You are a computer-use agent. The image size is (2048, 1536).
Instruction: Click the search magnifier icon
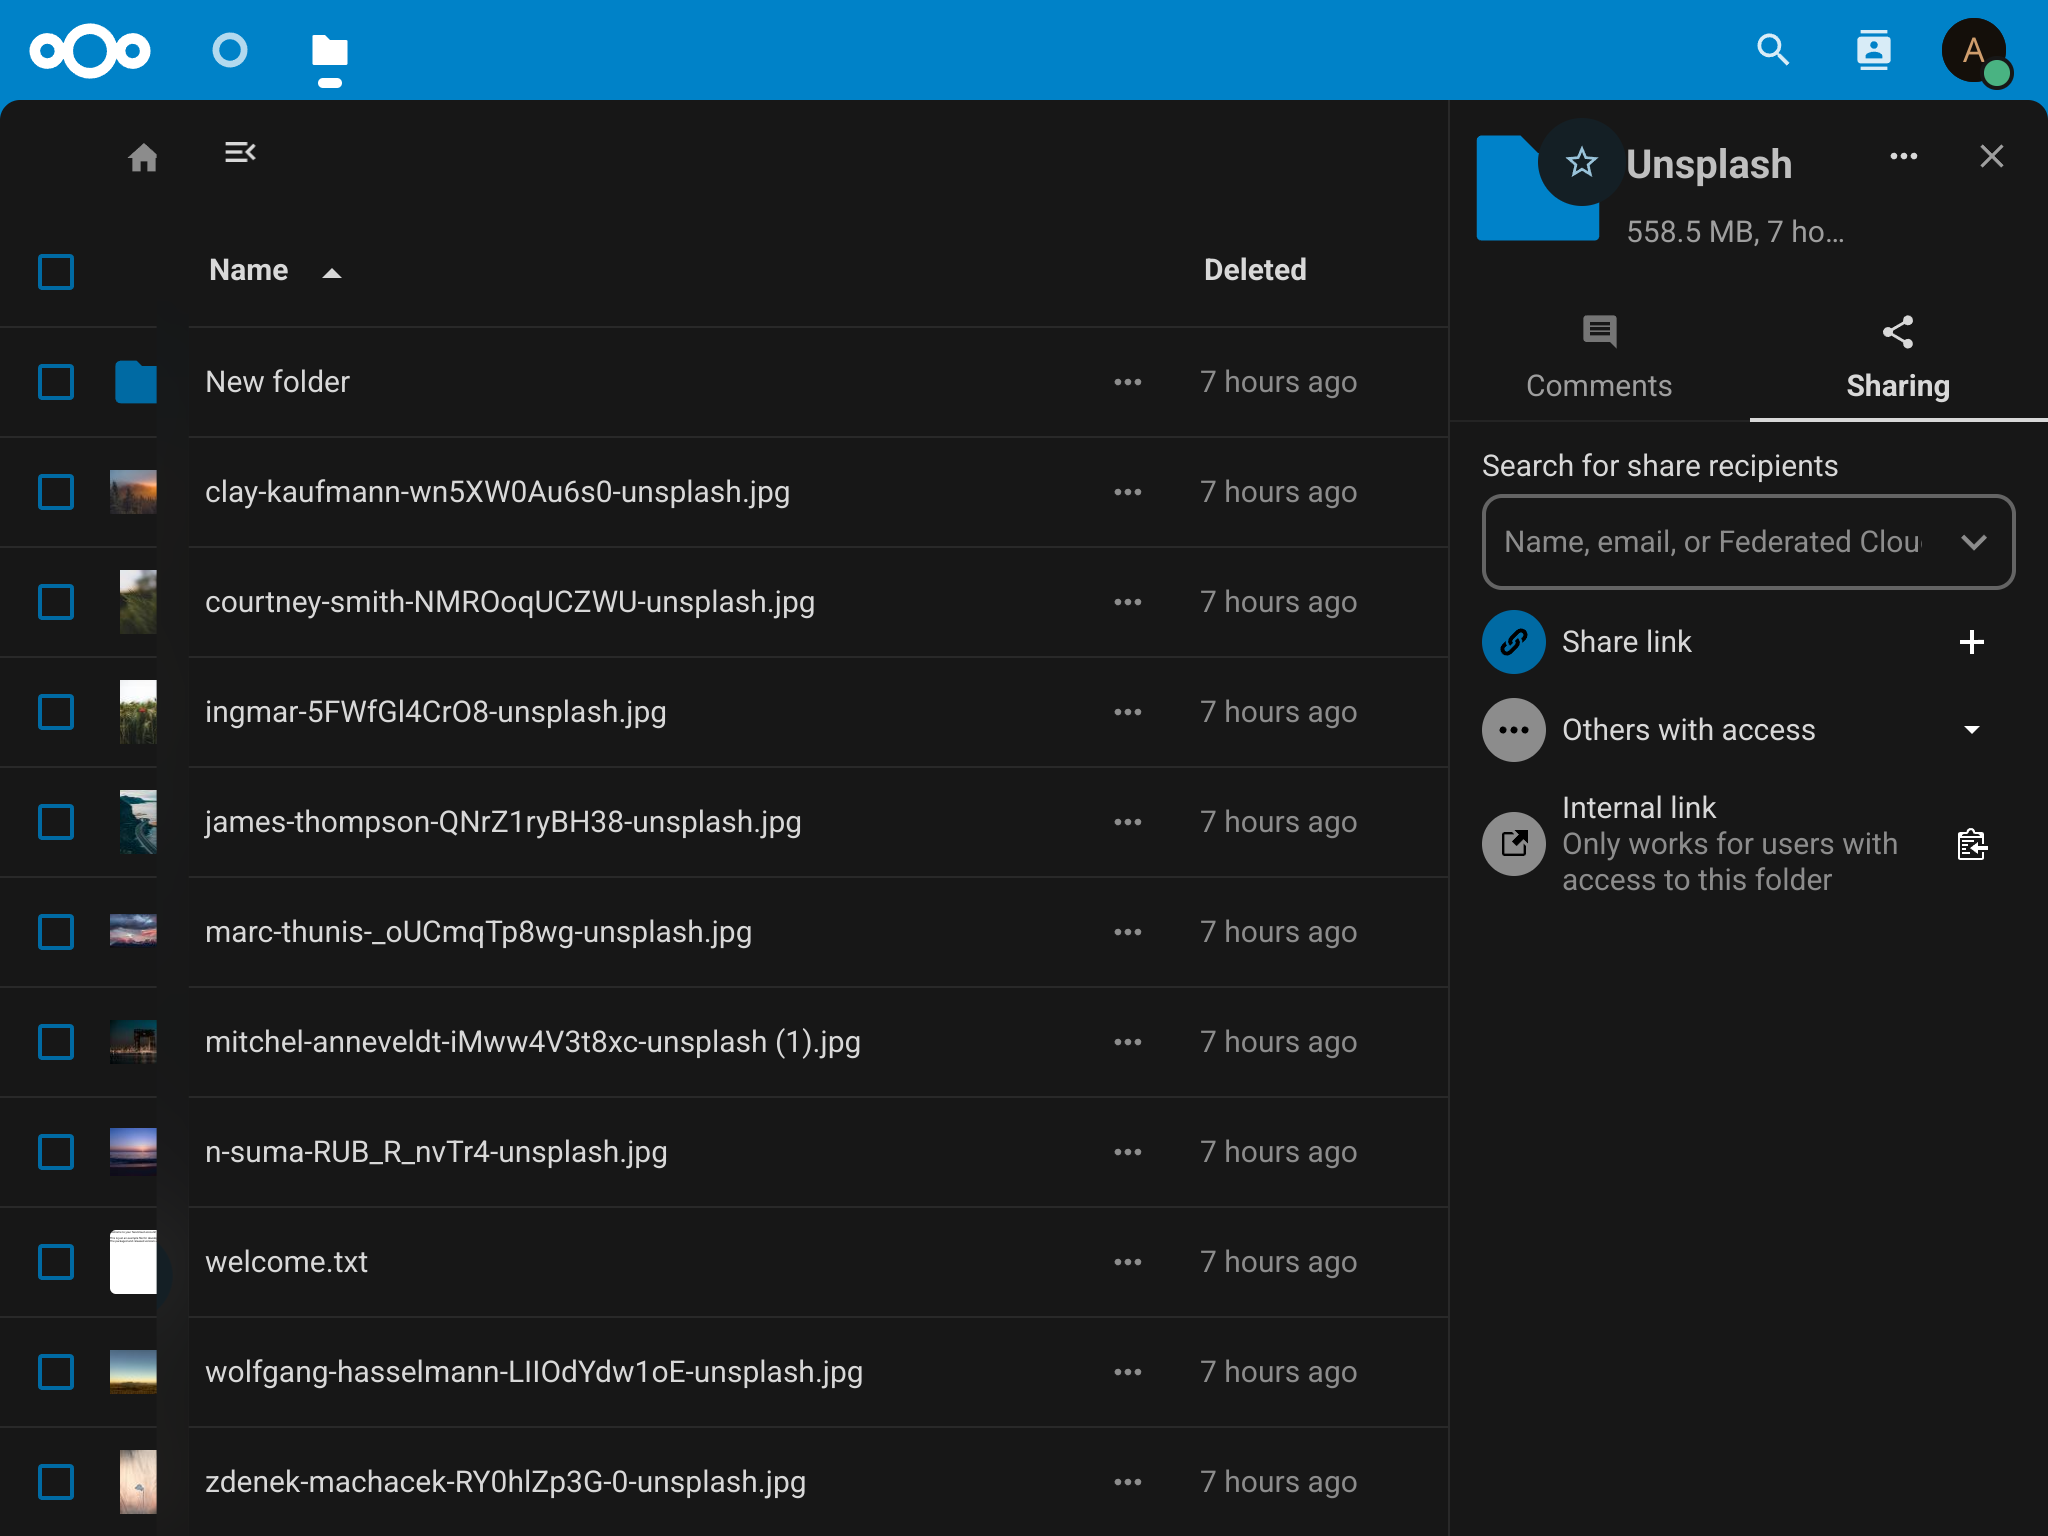[x=1773, y=50]
